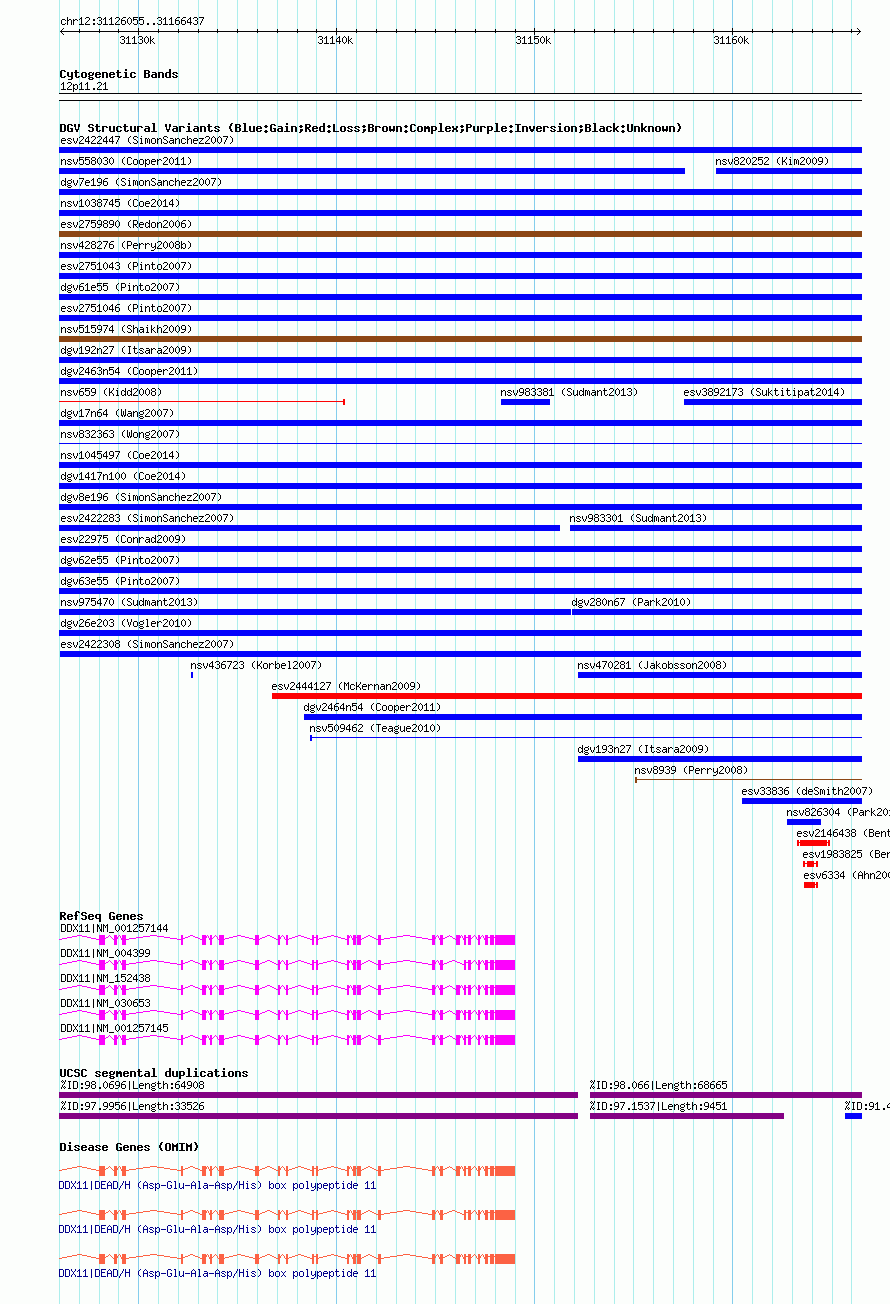The image size is (890, 1304).
Task: Open variant esv6334 label
Action: click(846, 875)
